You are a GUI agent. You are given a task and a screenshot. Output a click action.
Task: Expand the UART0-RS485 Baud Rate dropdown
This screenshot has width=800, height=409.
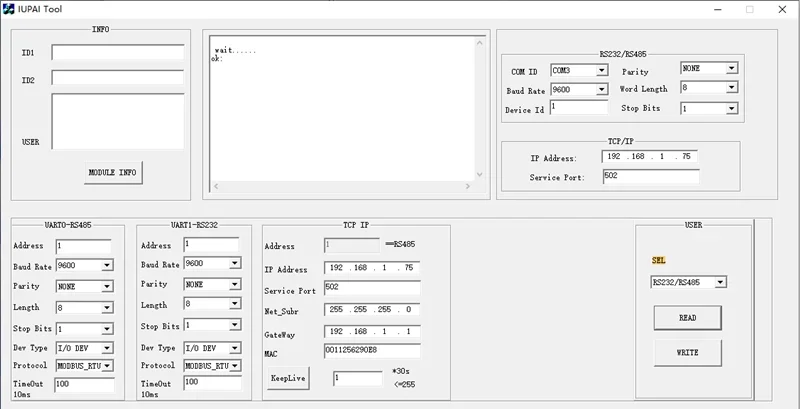84,265
